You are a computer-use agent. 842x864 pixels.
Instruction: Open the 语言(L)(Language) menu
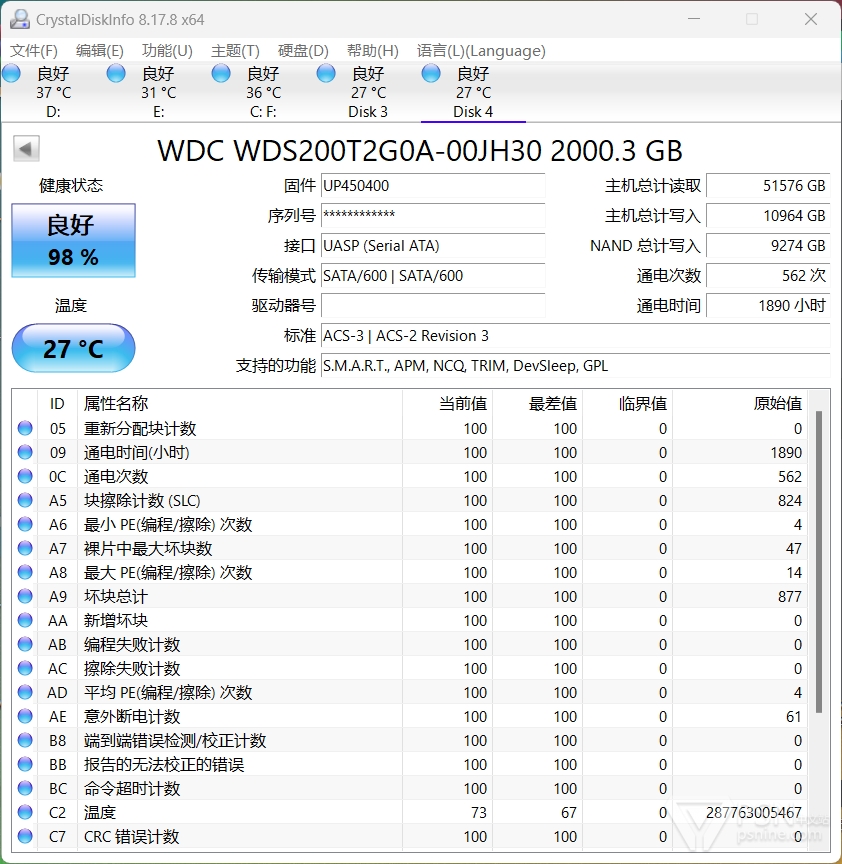pyautogui.click(x=481, y=51)
